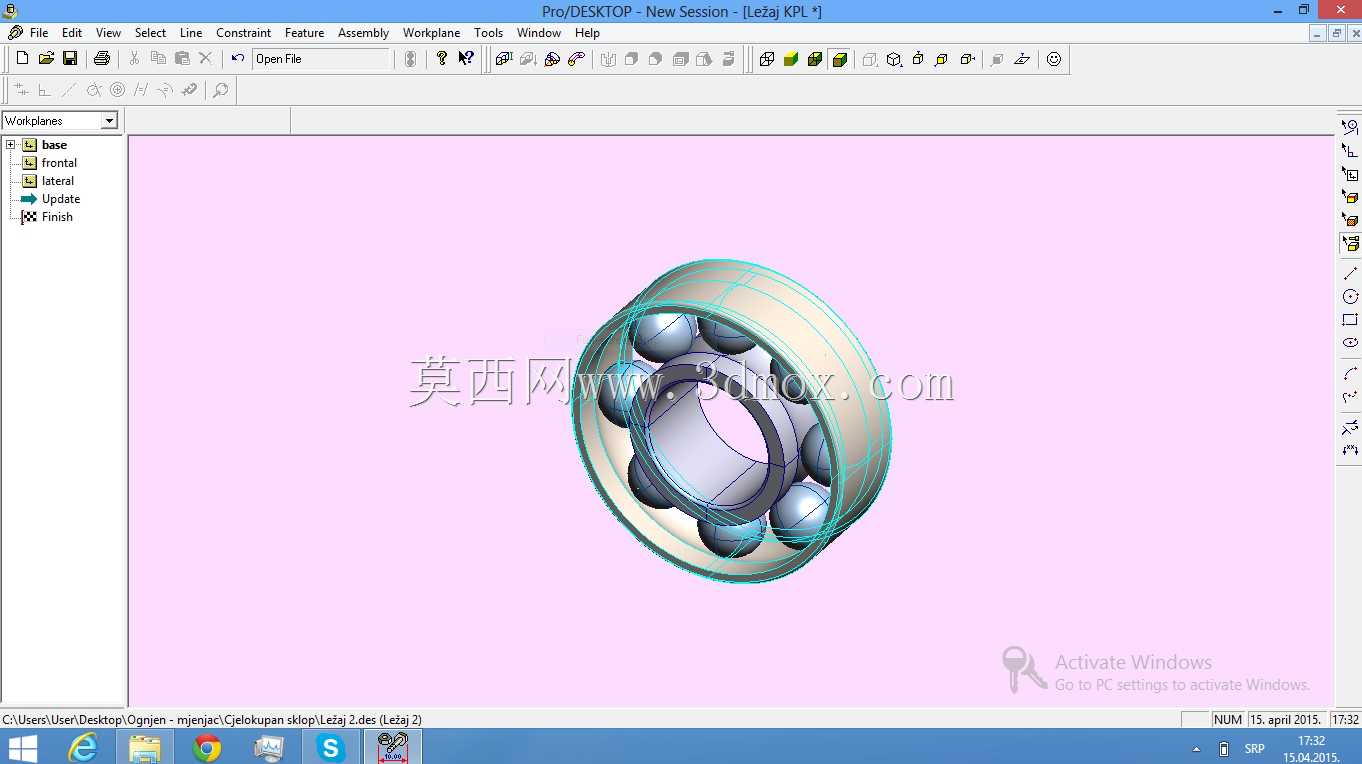Select transparent shaded display icon
The height and width of the screenshot is (764, 1362).
click(x=815, y=59)
